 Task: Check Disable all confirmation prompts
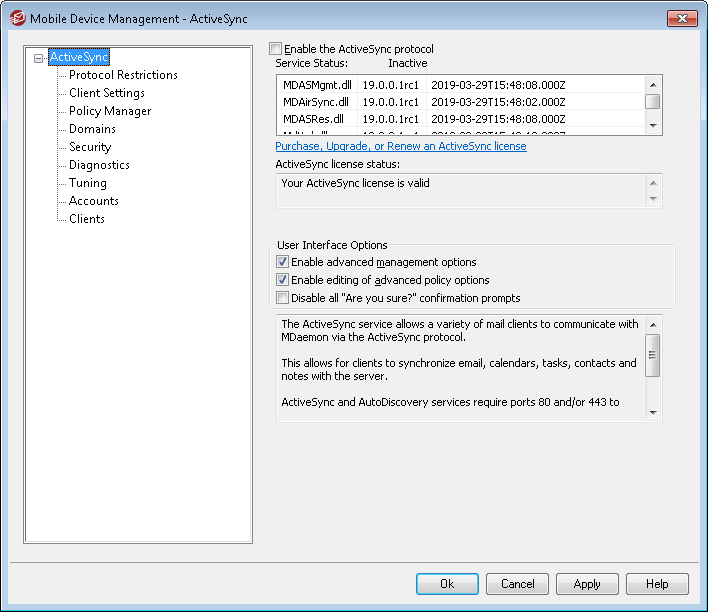[x=282, y=298]
